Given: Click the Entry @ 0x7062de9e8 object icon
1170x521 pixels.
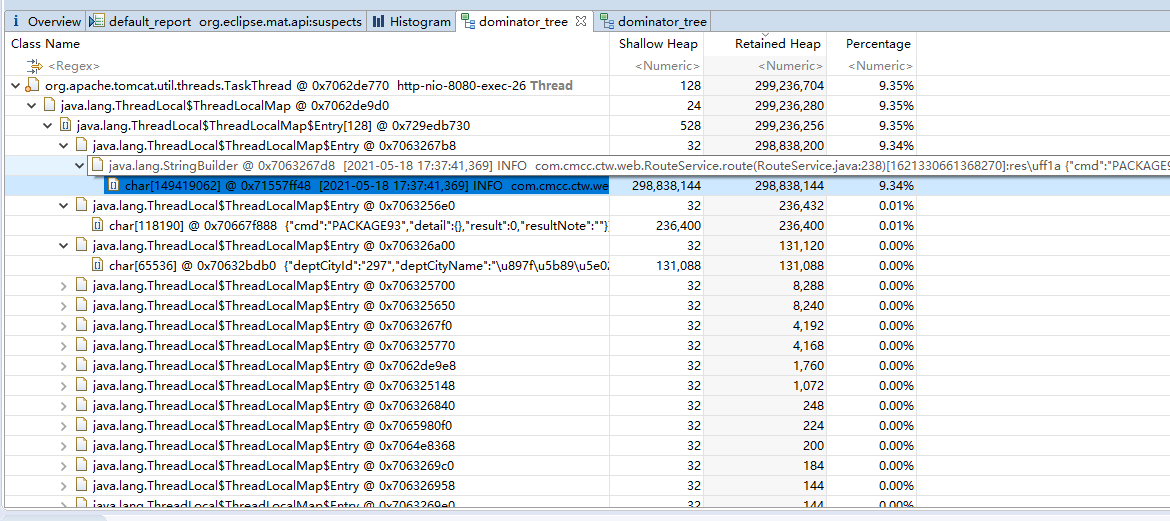Looking at the screenshot, I should 81,366.
